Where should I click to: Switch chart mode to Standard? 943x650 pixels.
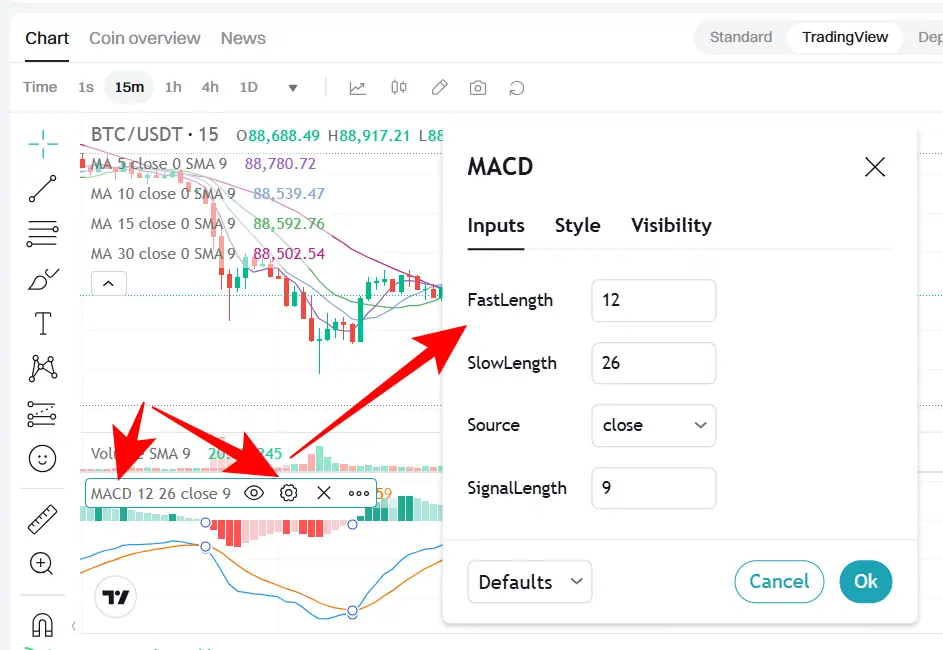click(741, 37)
